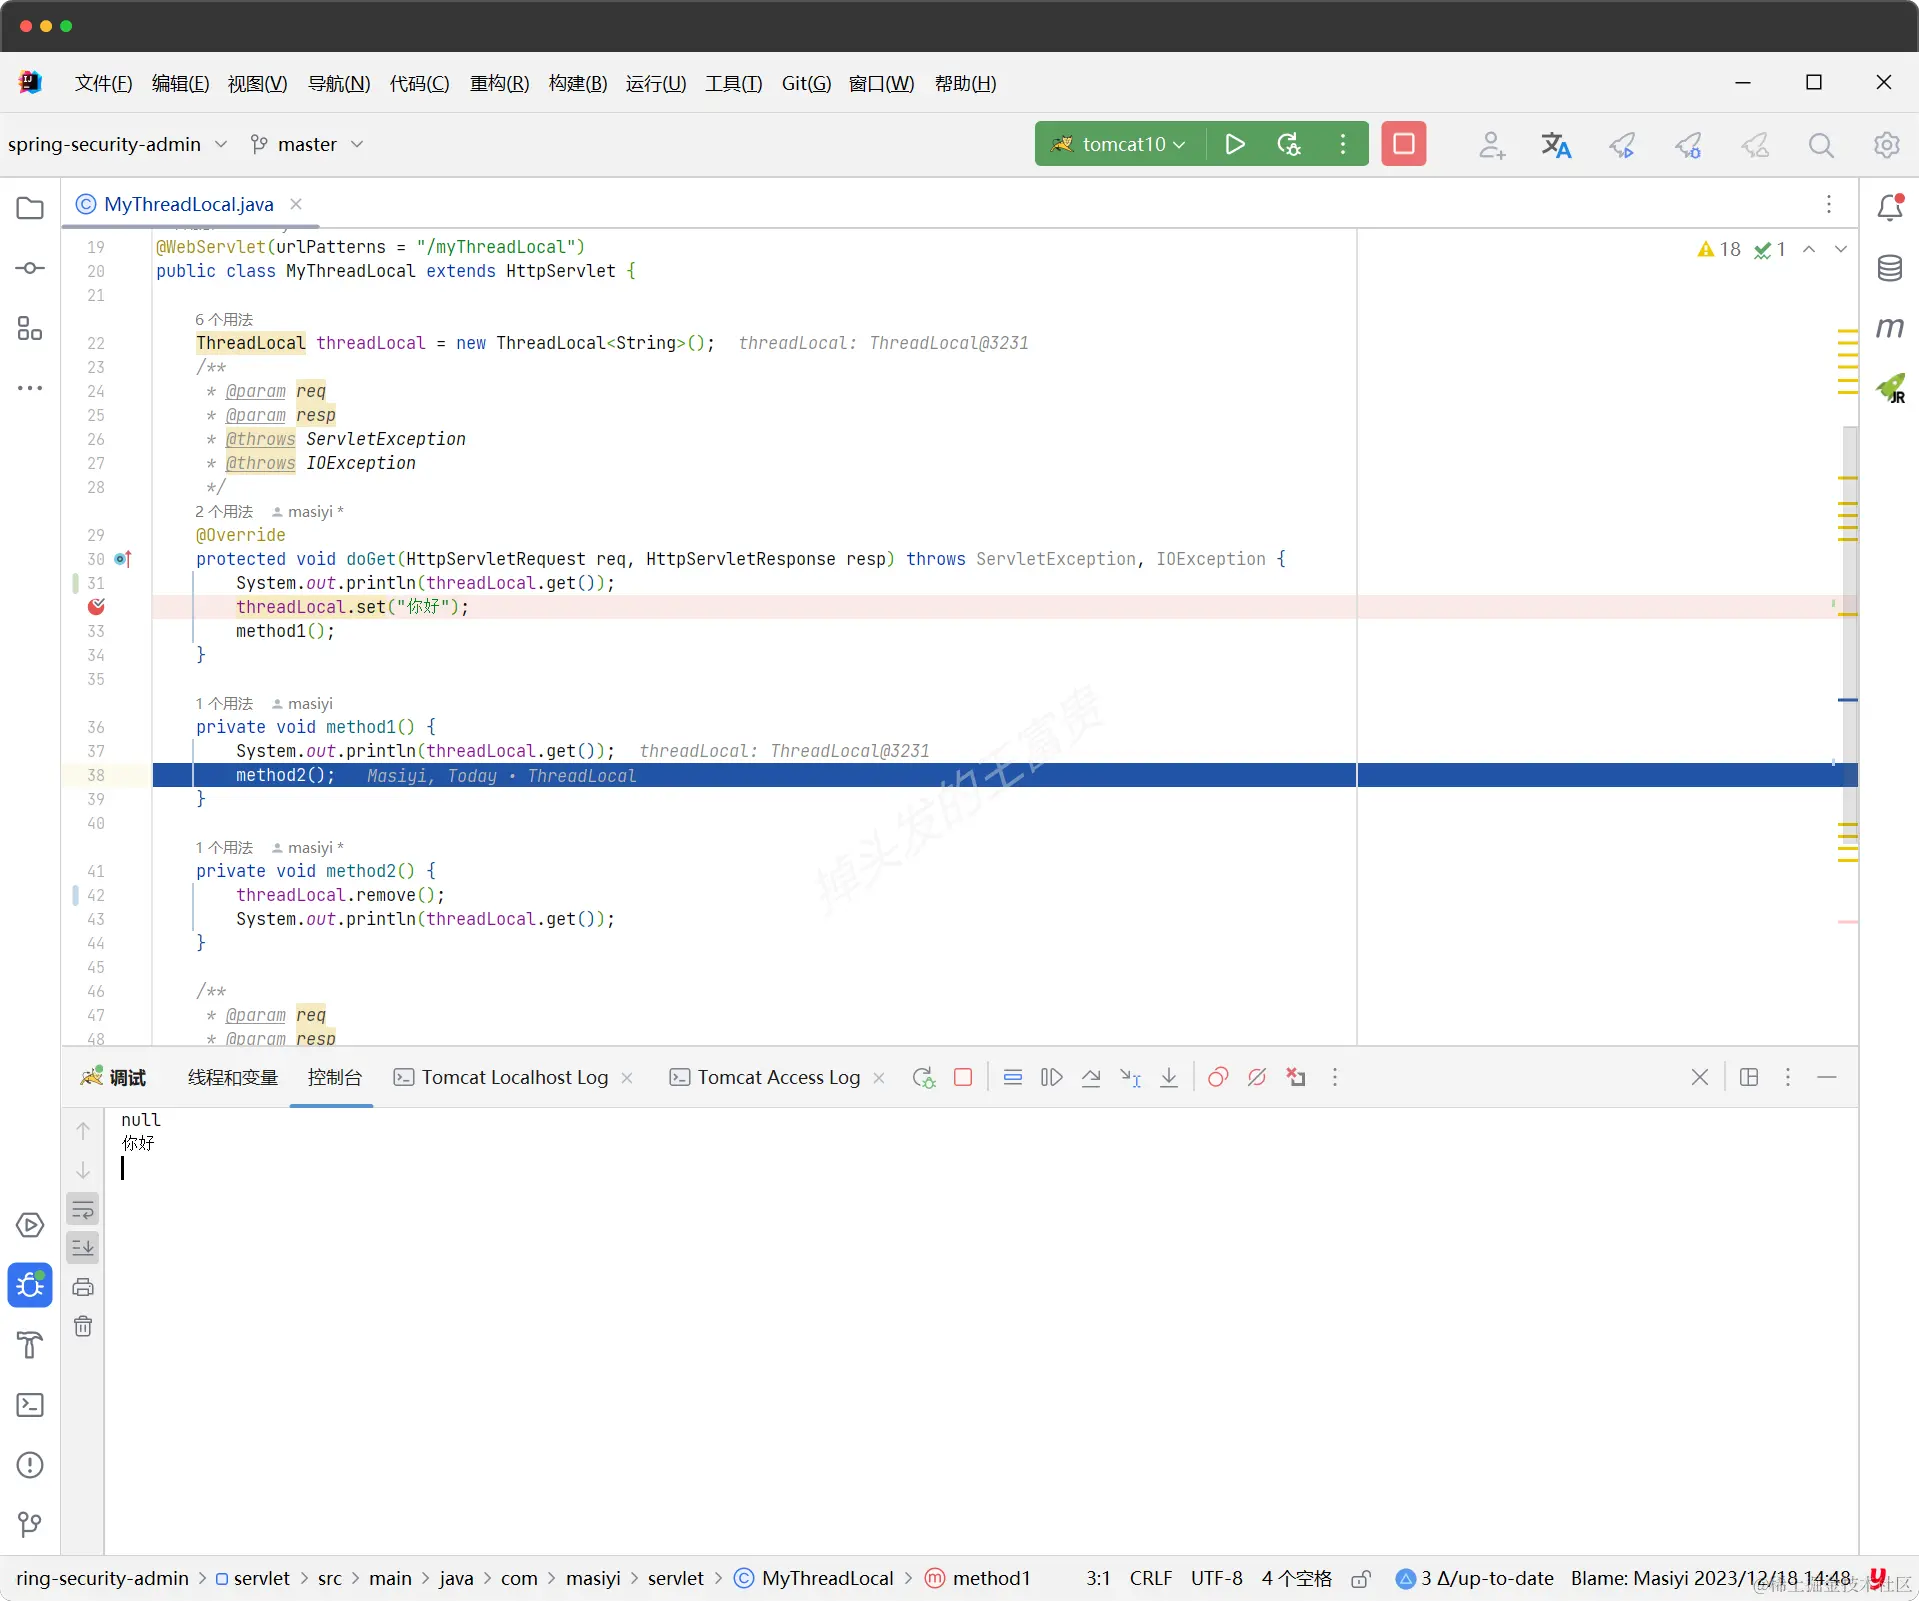Clear console with the trash icon
The width and height of the screenshot is (1919, 1601).
(x=83, y=1326)
